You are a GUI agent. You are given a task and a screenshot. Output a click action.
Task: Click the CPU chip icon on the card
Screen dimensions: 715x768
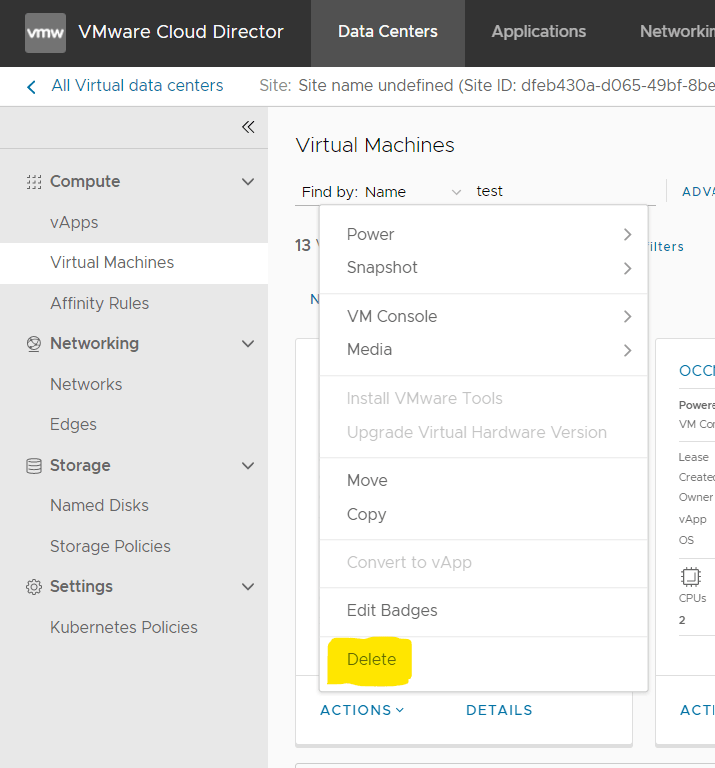click(691, 576)
